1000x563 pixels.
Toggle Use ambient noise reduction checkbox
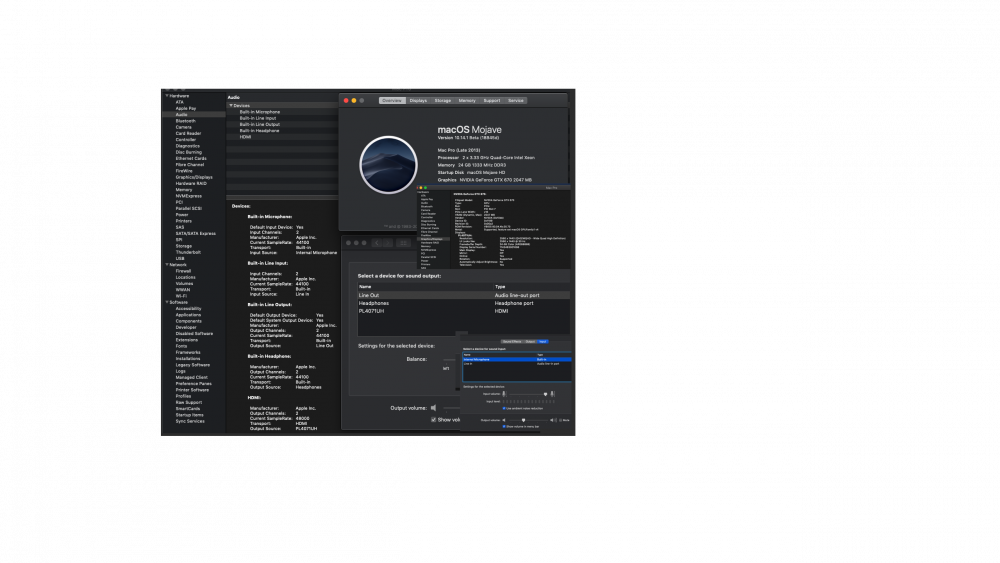coord(504,408)
